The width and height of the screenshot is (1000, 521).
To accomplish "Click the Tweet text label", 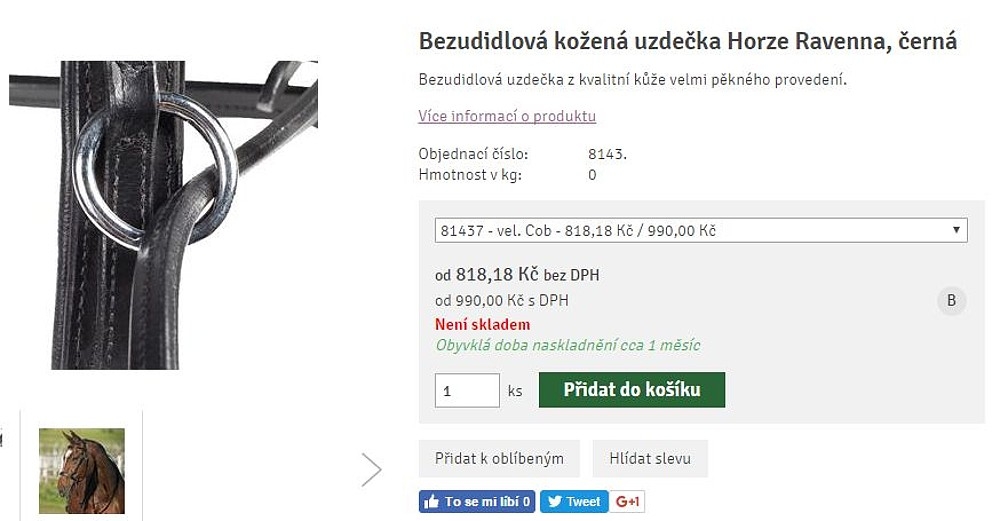I will click(x=583, y=502).
